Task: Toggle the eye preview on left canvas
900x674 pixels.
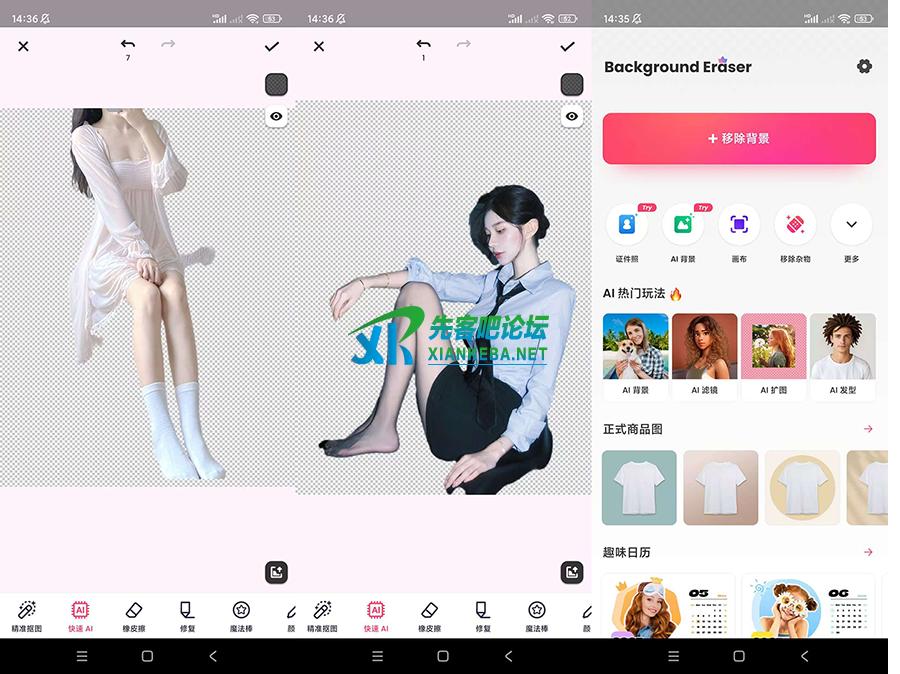Action: click(x=276, y=117)
